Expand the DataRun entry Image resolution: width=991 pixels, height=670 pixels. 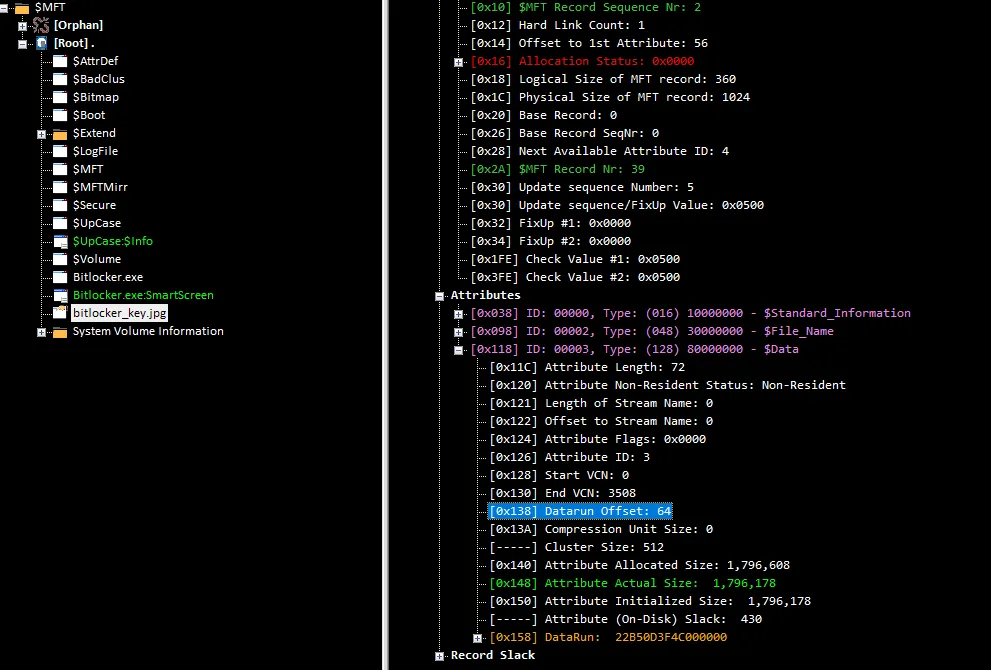477,638
